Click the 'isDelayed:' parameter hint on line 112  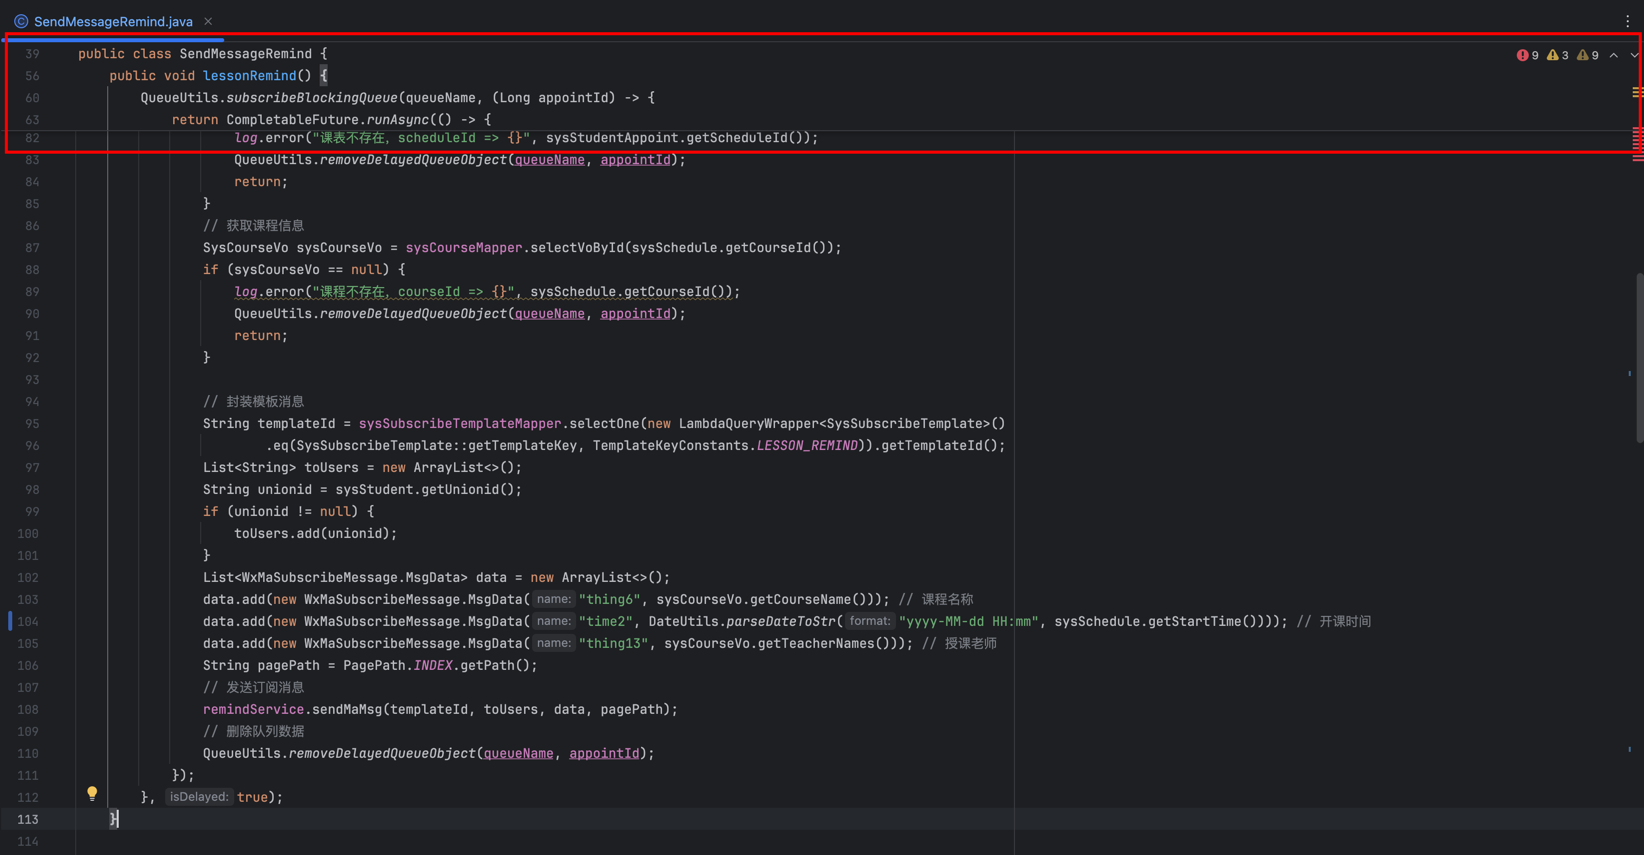[199, 797]
